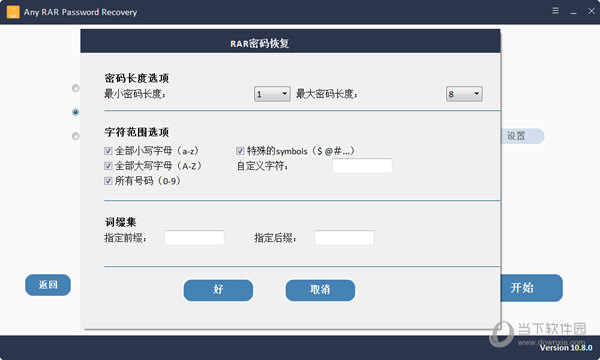Image resolution: width=600 pixels, height=360 pixels.
Task: Minimize the Any RAR Password Recovery window
Action: coord(573,12)
